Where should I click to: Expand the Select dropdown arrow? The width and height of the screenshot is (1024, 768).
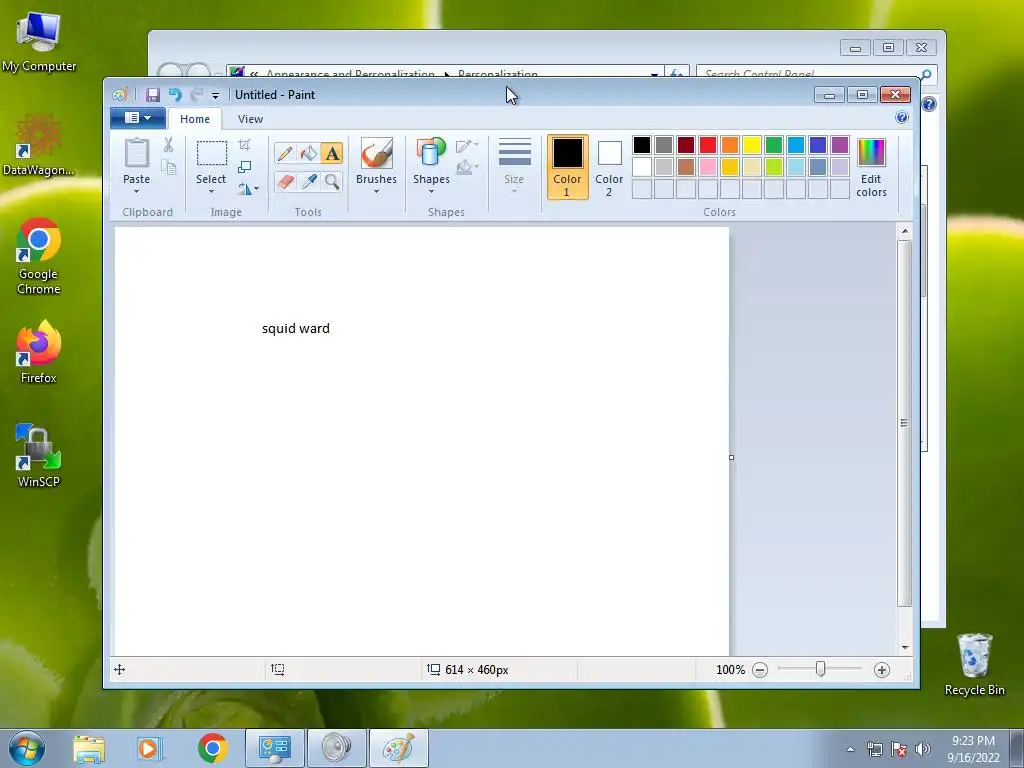[x=211, y=191]
